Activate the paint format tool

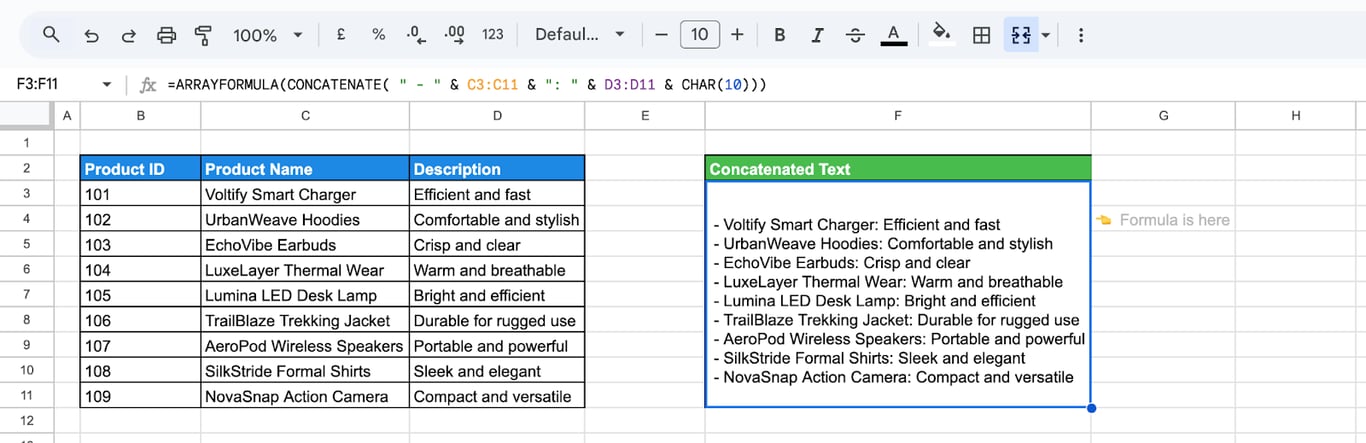pos(203,35)
